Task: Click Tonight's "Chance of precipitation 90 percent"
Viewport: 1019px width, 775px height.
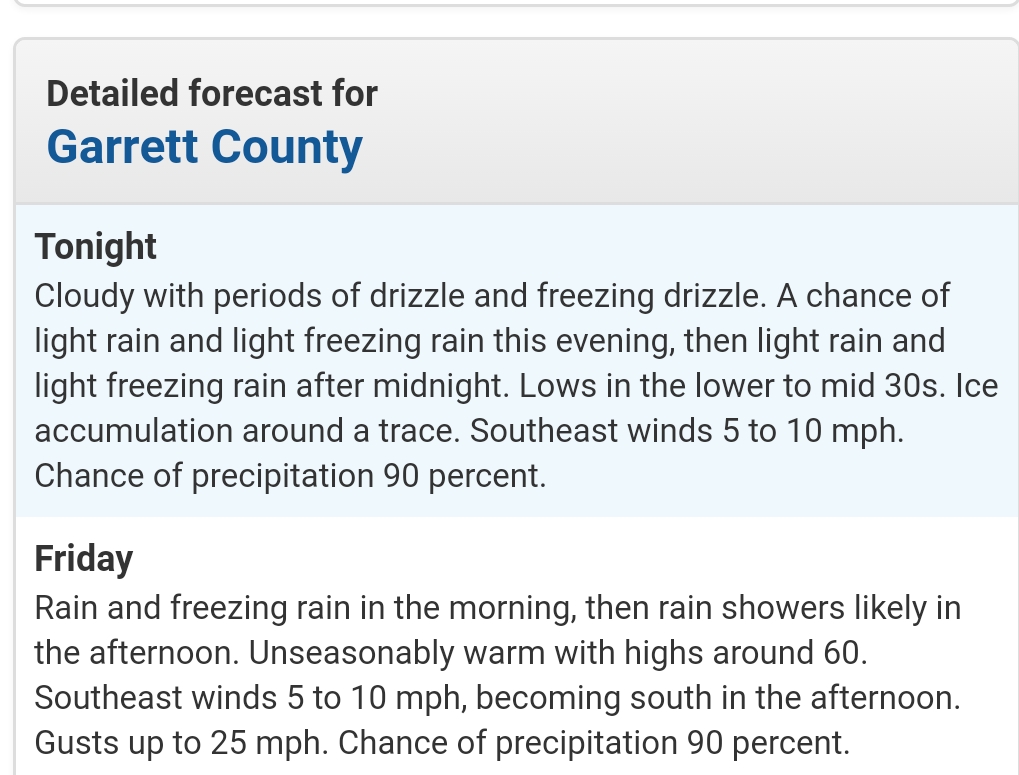Action: pos(290,476)
